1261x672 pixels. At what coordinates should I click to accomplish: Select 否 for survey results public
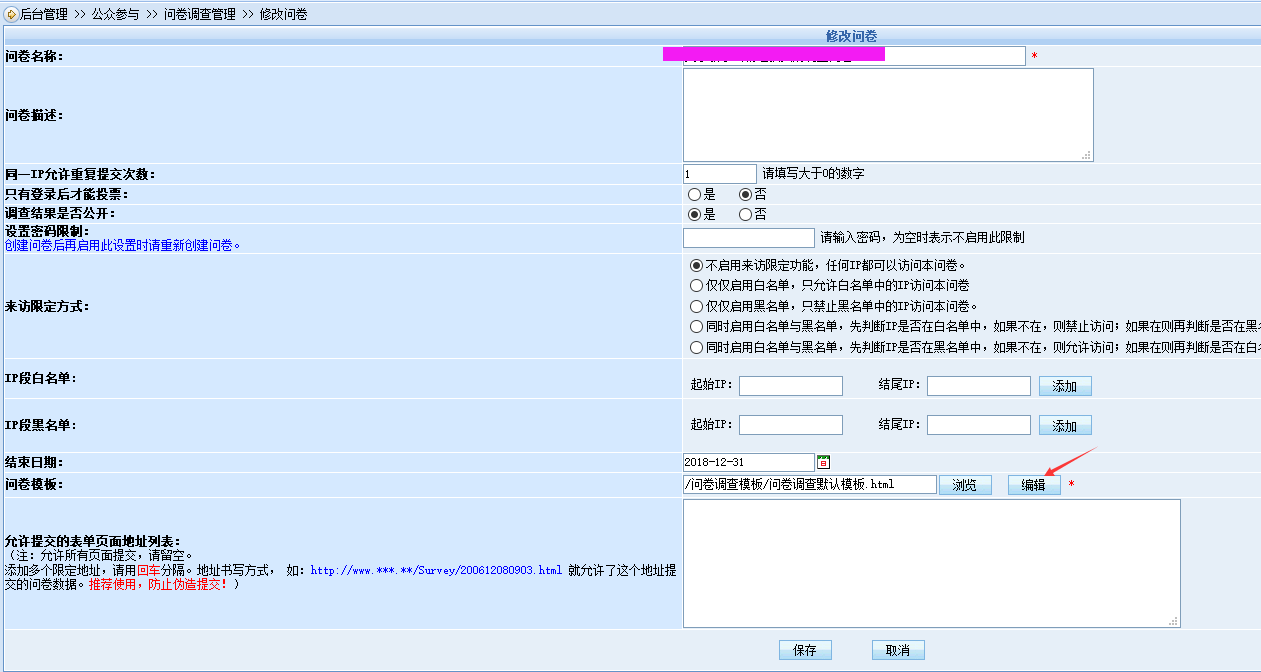tap(745, 214)
